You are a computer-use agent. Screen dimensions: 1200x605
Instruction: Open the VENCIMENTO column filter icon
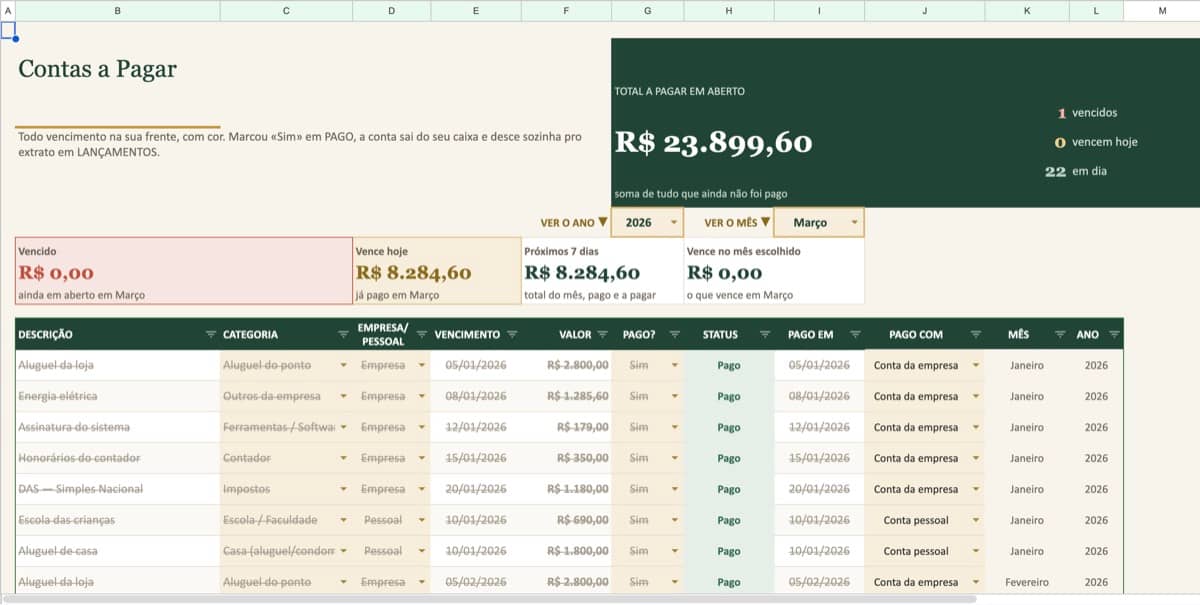[x=512, y=334]
